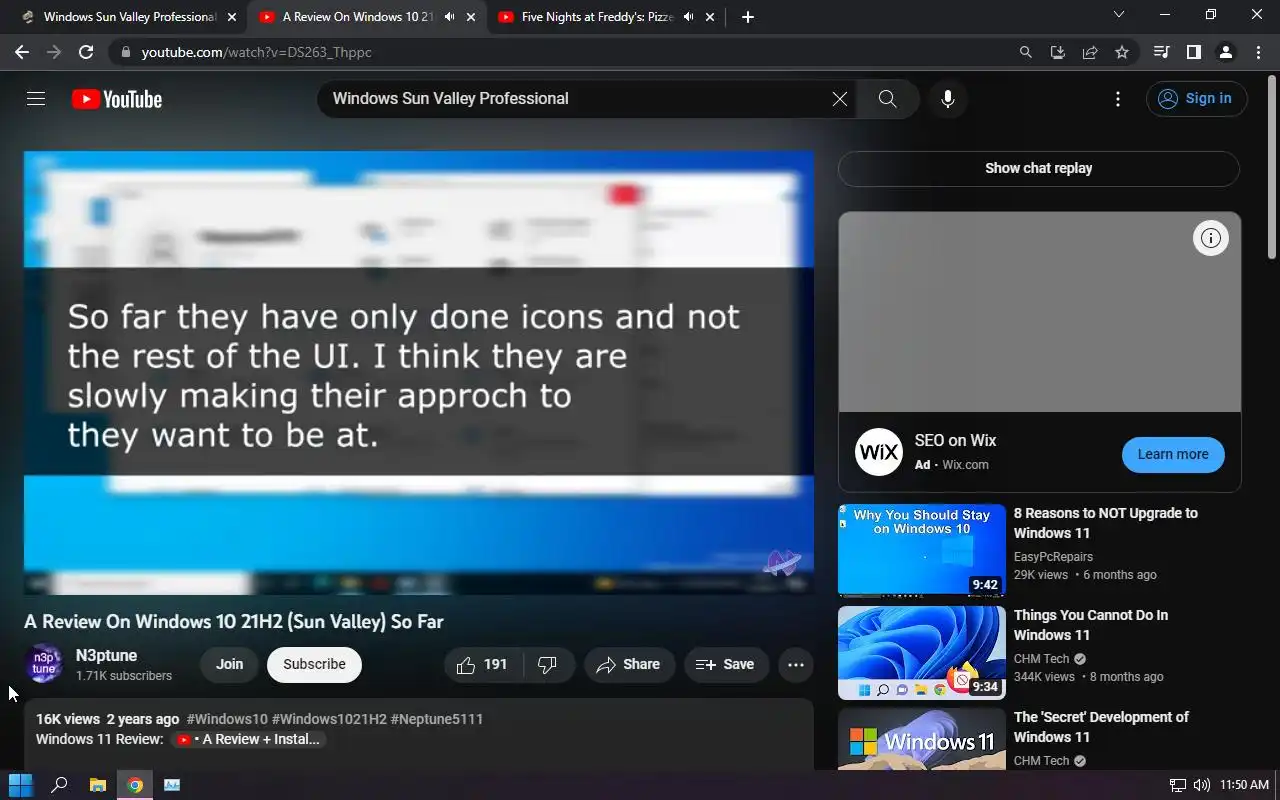Click Learn more on Wix ad
The height and width of the screenshot is (800, 1280).
tap(1173, 454)
